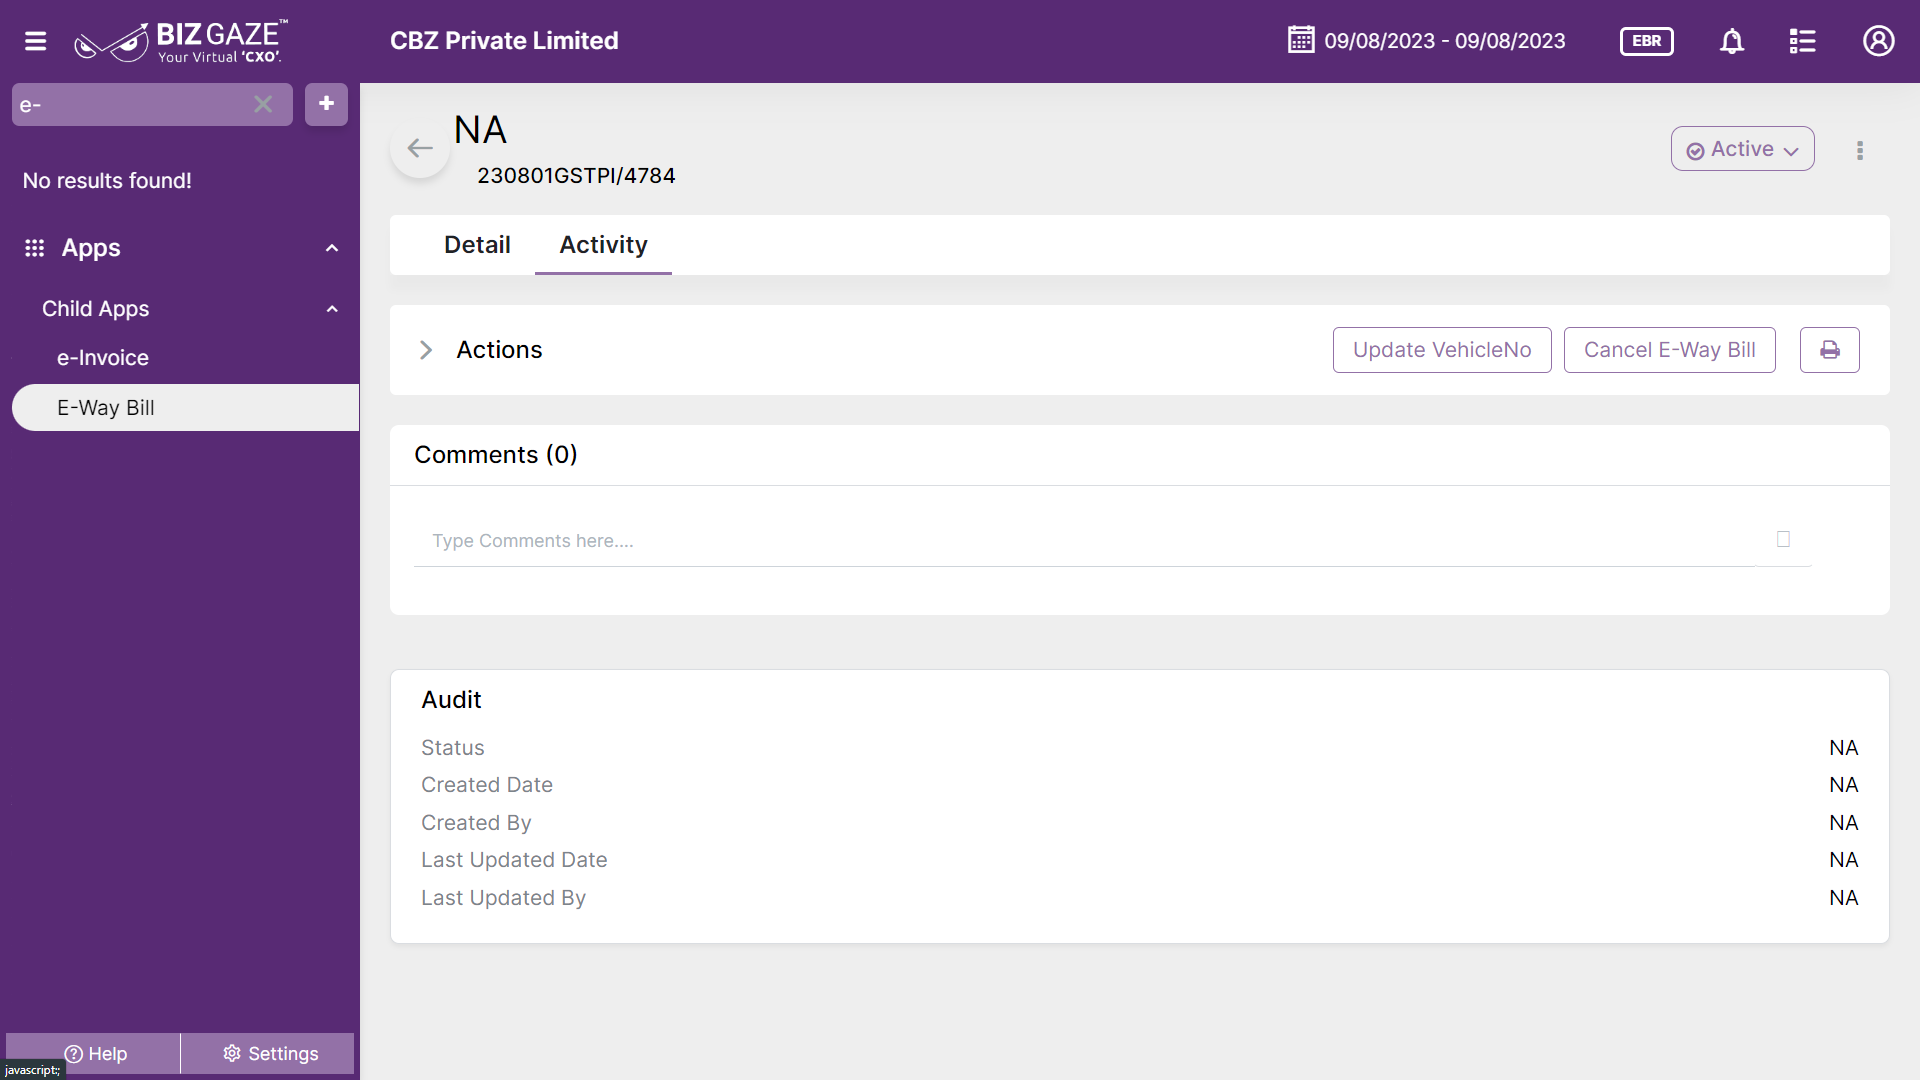
Task: Open e-Invoice child app
Action: point(103,358)
